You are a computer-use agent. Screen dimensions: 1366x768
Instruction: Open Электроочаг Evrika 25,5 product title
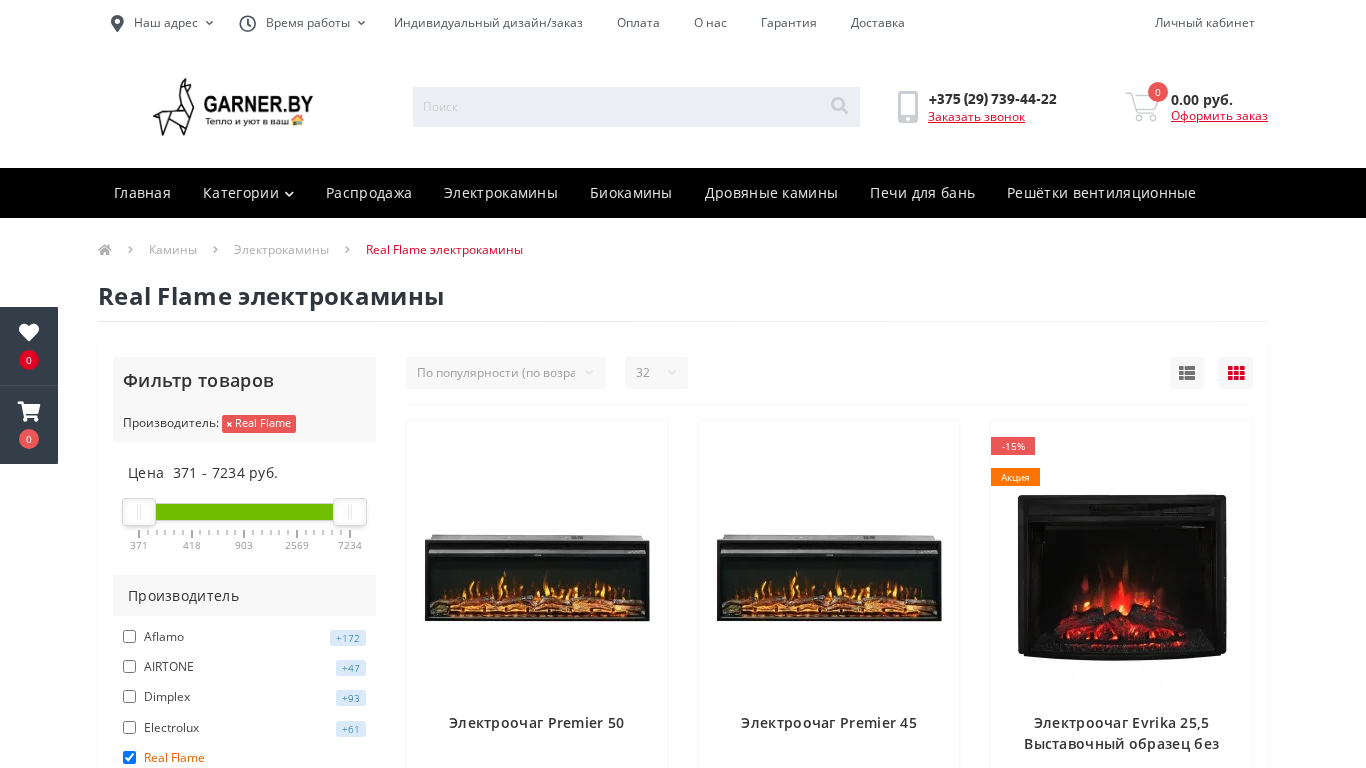pyautogui.click(x=1122, y=733)
